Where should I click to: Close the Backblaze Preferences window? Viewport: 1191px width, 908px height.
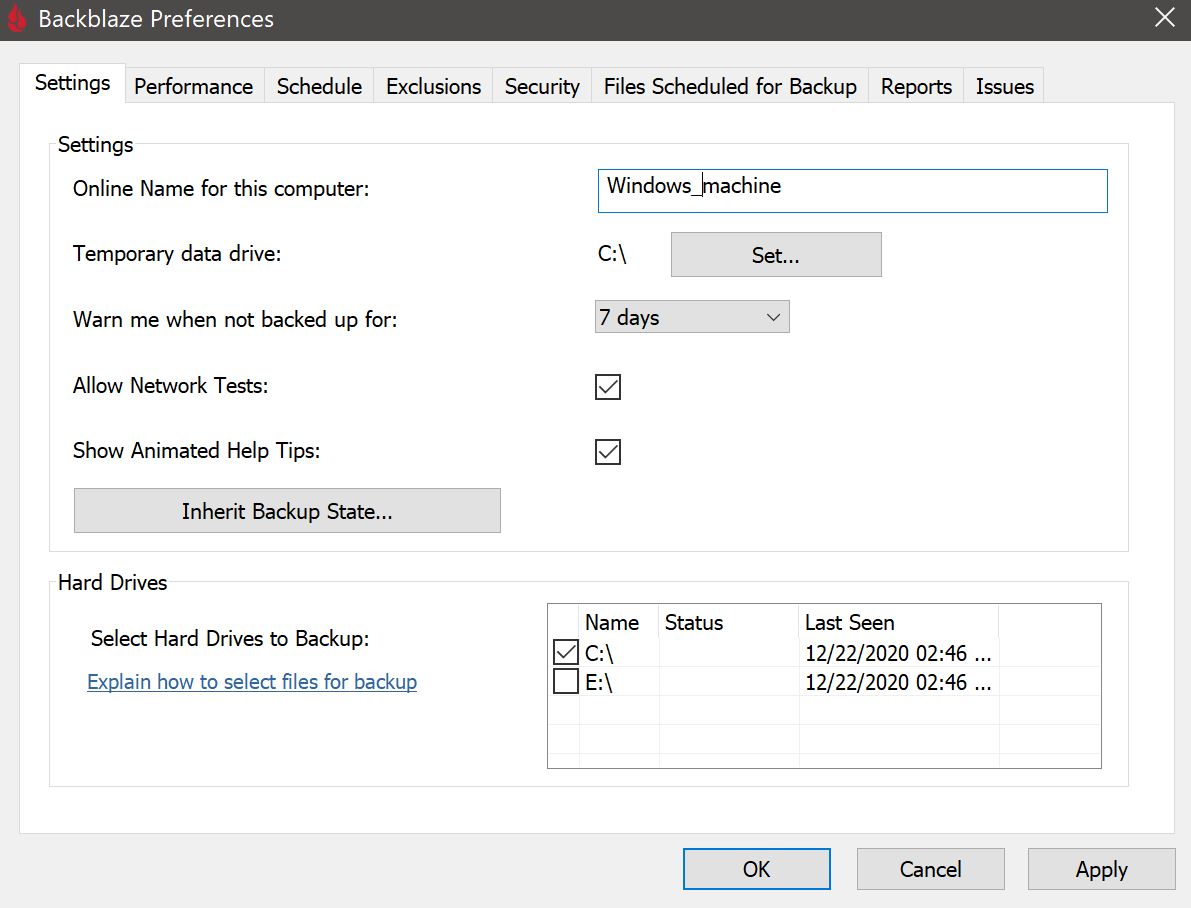coord(1164,17)
